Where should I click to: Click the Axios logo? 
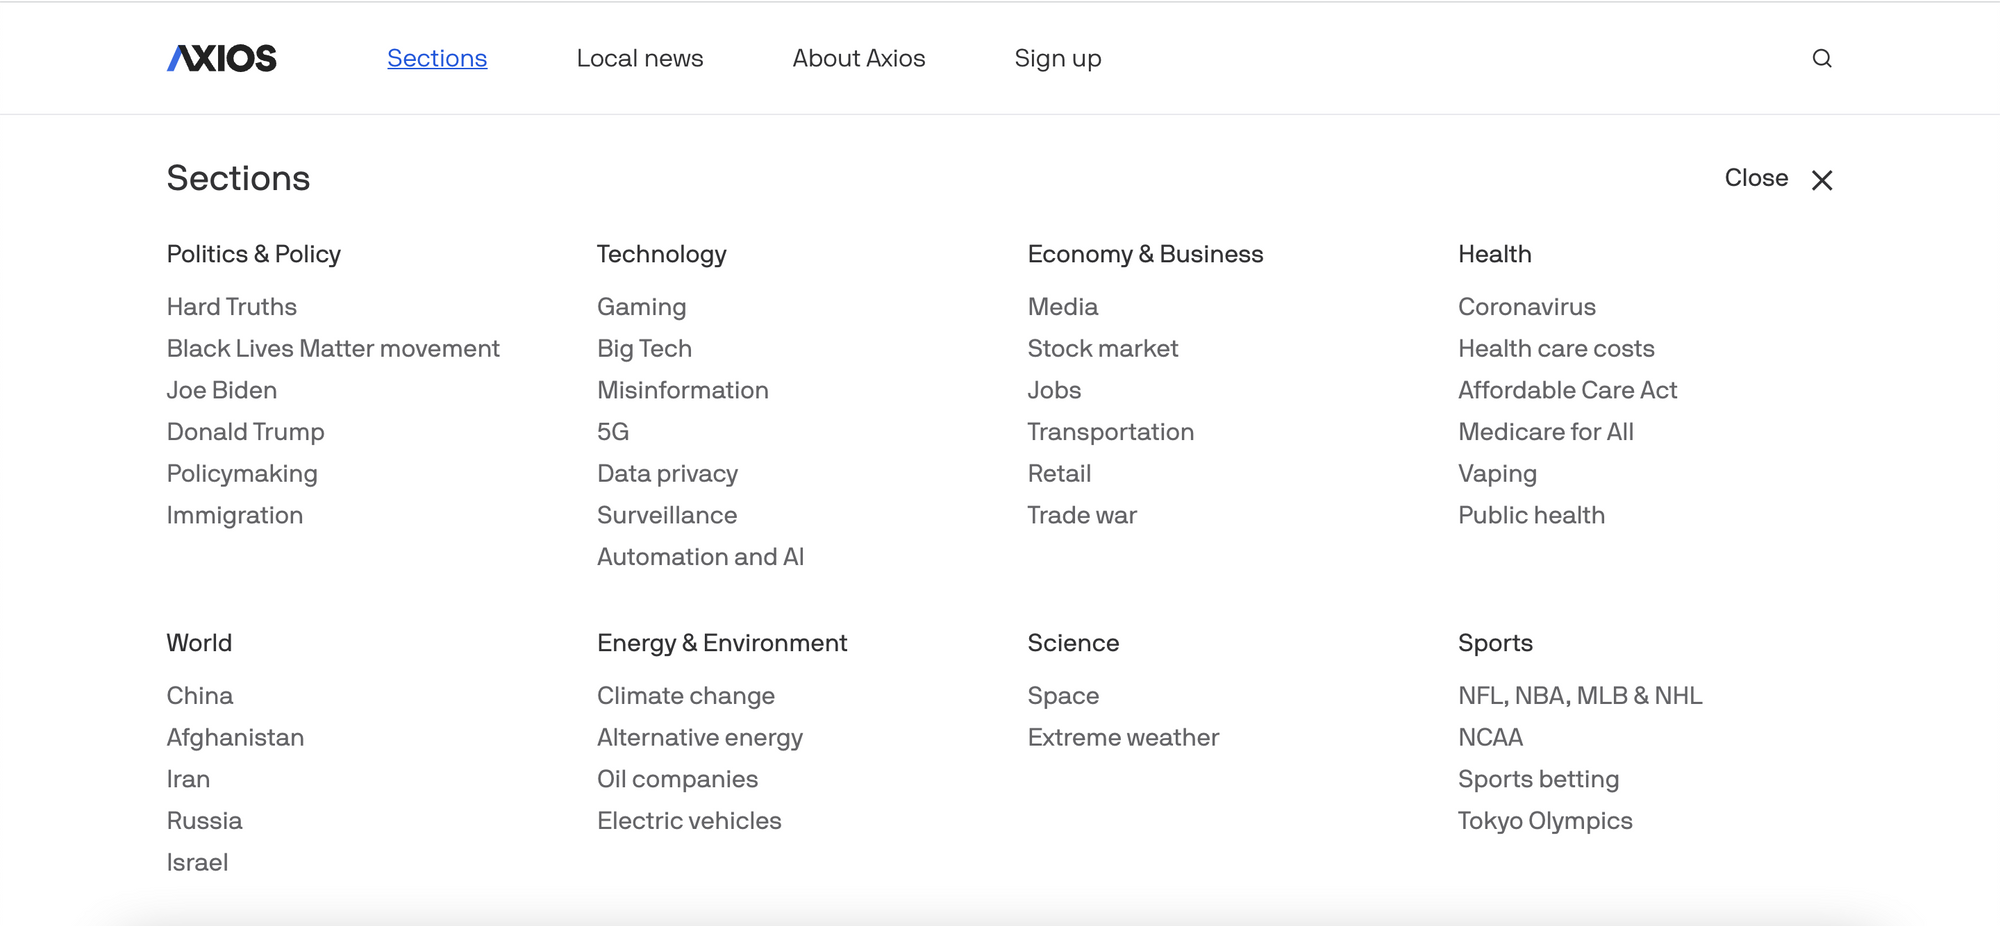(x=222, y=58)
